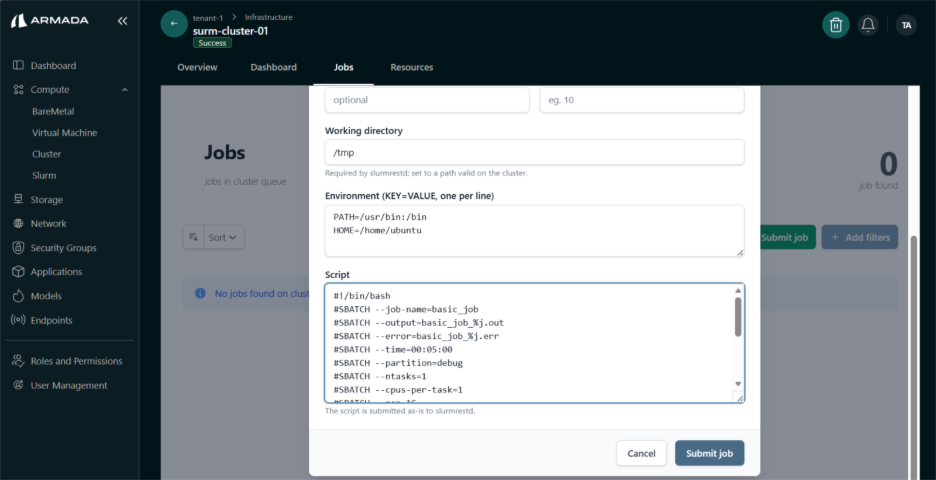Select Slurm in the sidebar
936x480 pixels.
[x=44, y=176]
